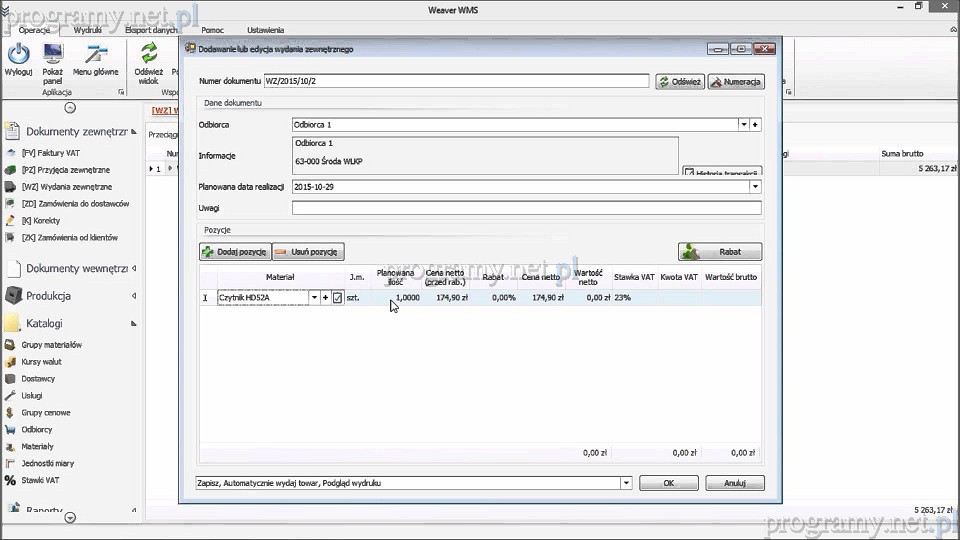Click the Wyloguj logout icon

click(x=18, y=55)
